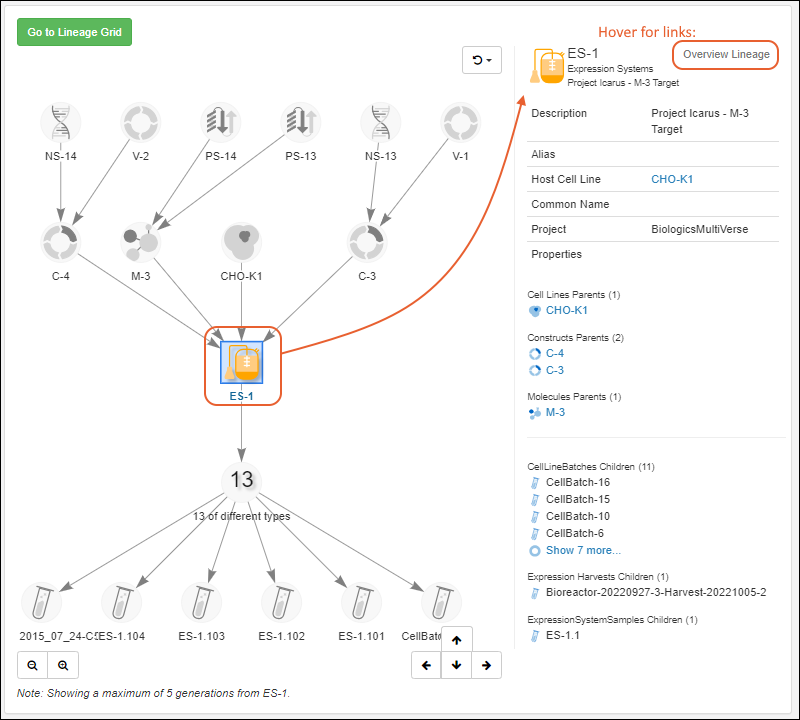
Task: Select the M-3 molecule node
Action: 140,242
